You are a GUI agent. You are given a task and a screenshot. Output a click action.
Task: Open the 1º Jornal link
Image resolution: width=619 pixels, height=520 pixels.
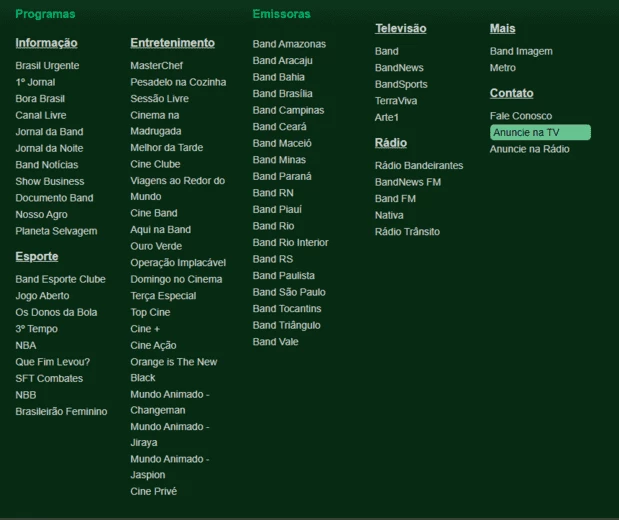pyautogui.click(x=35, y=82)
